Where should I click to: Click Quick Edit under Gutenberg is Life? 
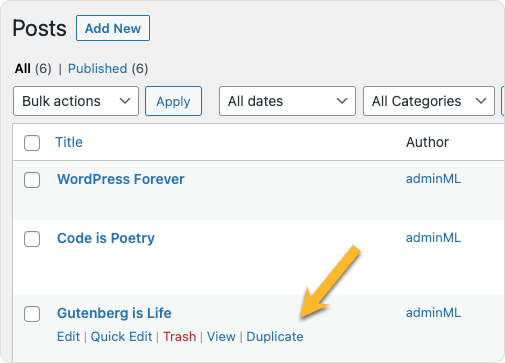(x=121, y=337)
